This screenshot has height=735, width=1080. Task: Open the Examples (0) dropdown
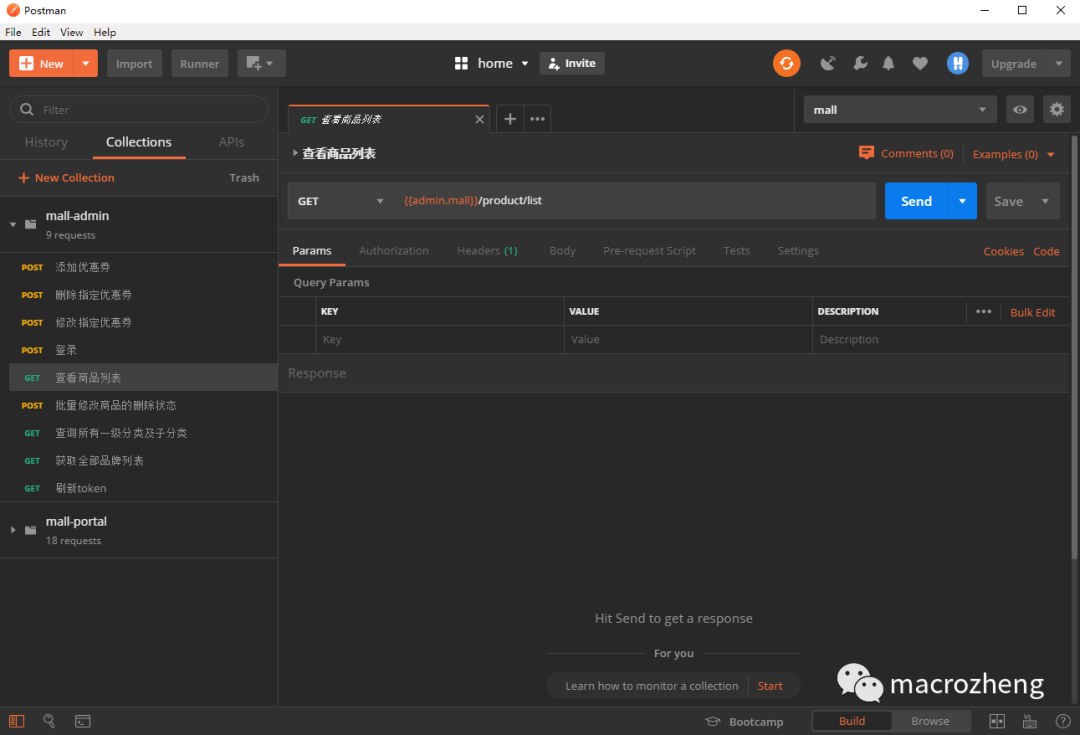(1013, 154)
